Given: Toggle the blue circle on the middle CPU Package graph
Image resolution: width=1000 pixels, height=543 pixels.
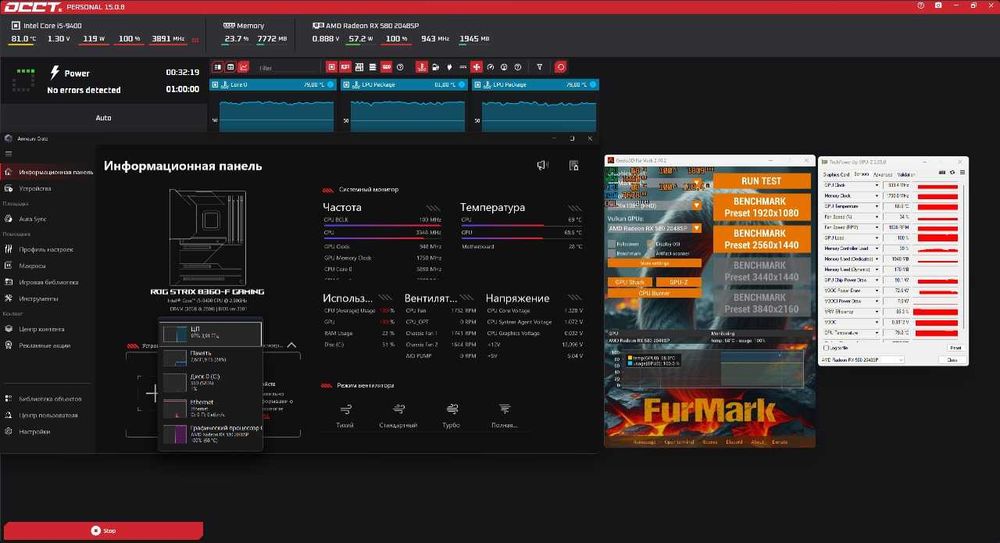Looking at the screenshot, I should [462, 84].
